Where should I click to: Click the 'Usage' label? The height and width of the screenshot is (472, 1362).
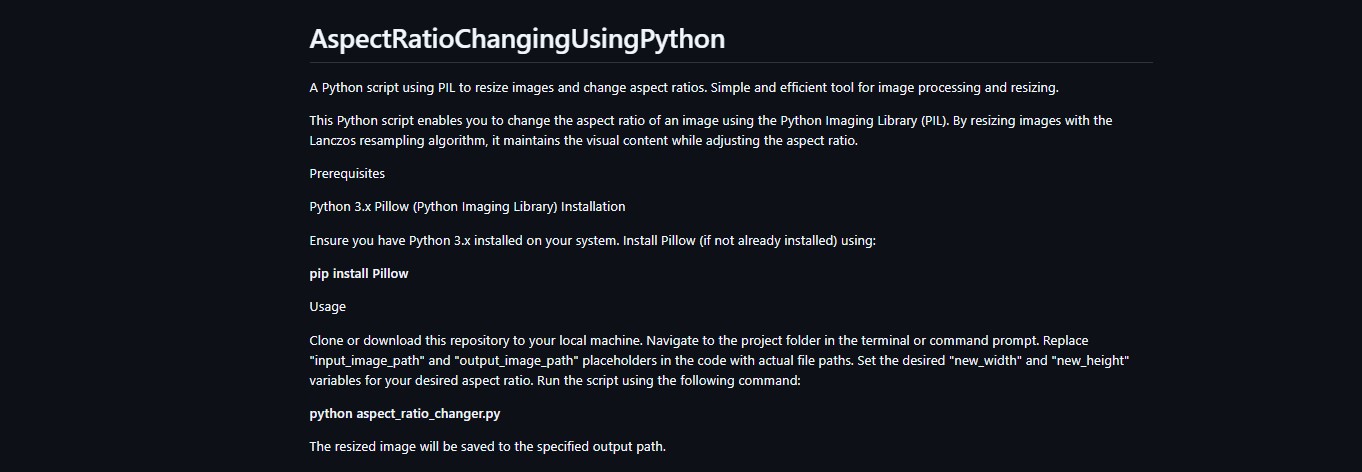tap(327, 307)
